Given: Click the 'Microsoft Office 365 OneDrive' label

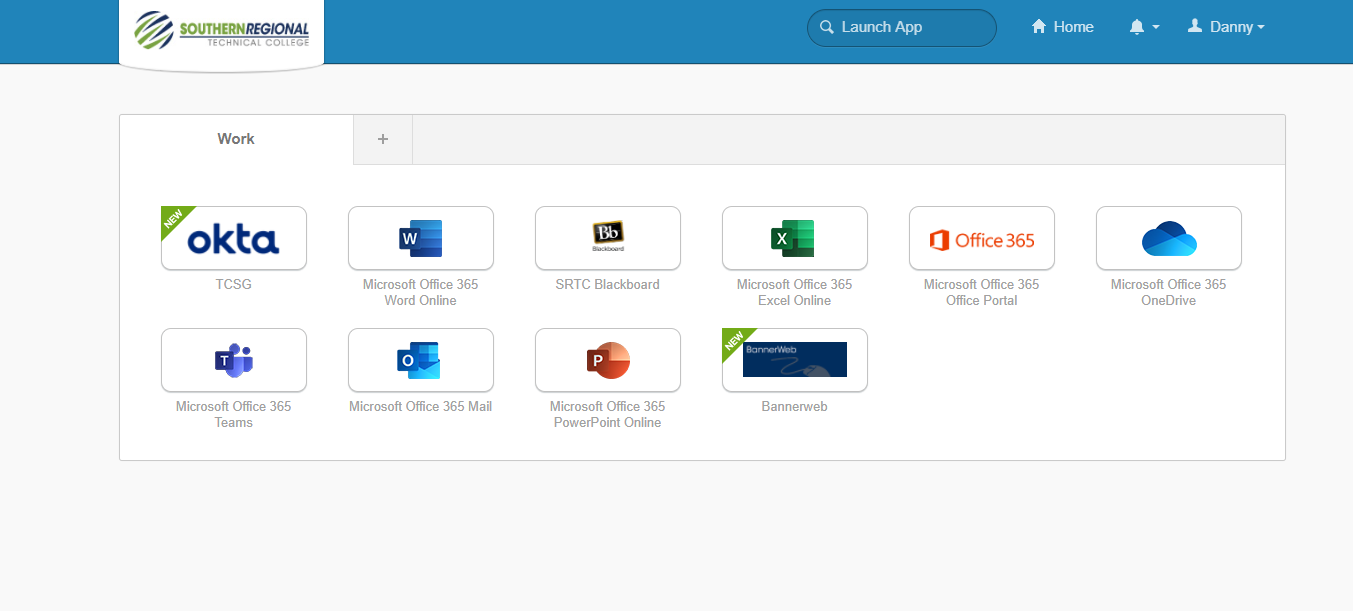Looking at the screenshot, I should pyautogui.click(x=1169, y=292).
